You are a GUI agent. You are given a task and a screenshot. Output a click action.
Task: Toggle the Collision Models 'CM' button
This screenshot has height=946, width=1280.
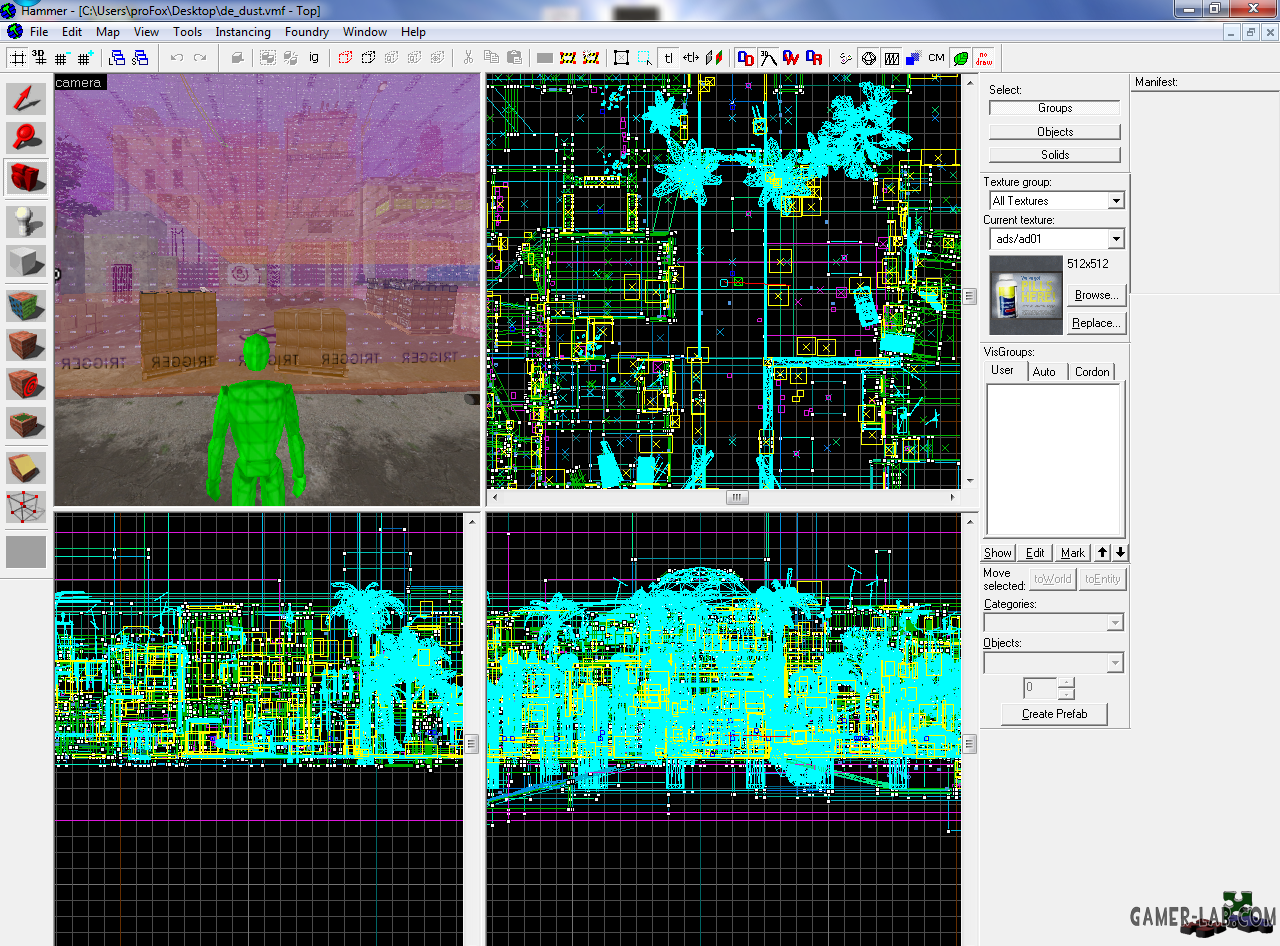[936, 58]
